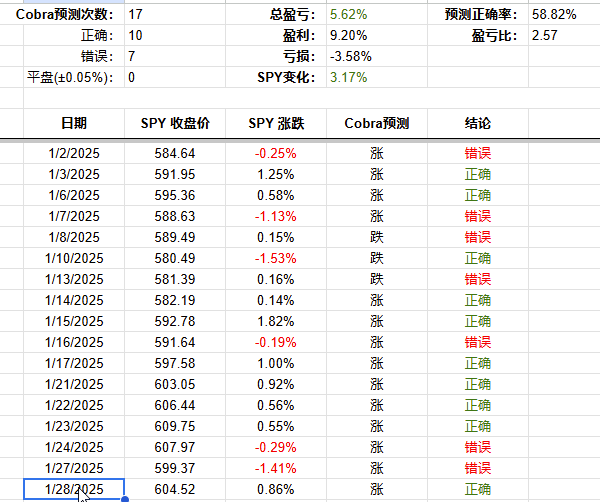
Task: Select the 跌 prediction in the 1/8/2025 row
Action: coord(377,238)
